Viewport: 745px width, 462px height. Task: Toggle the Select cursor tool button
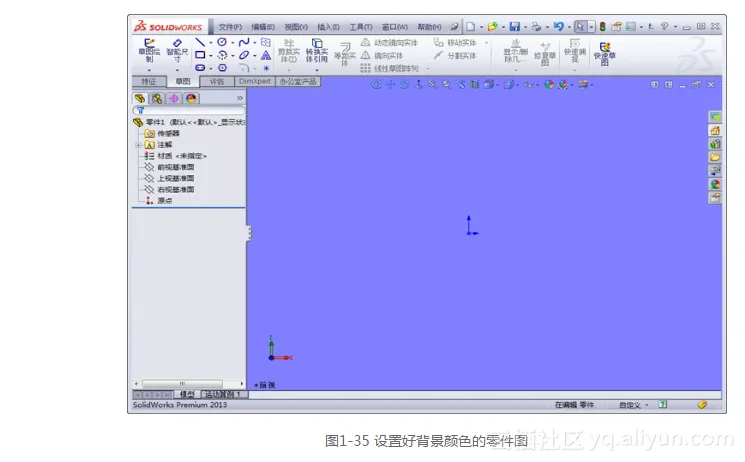[580, 27]
